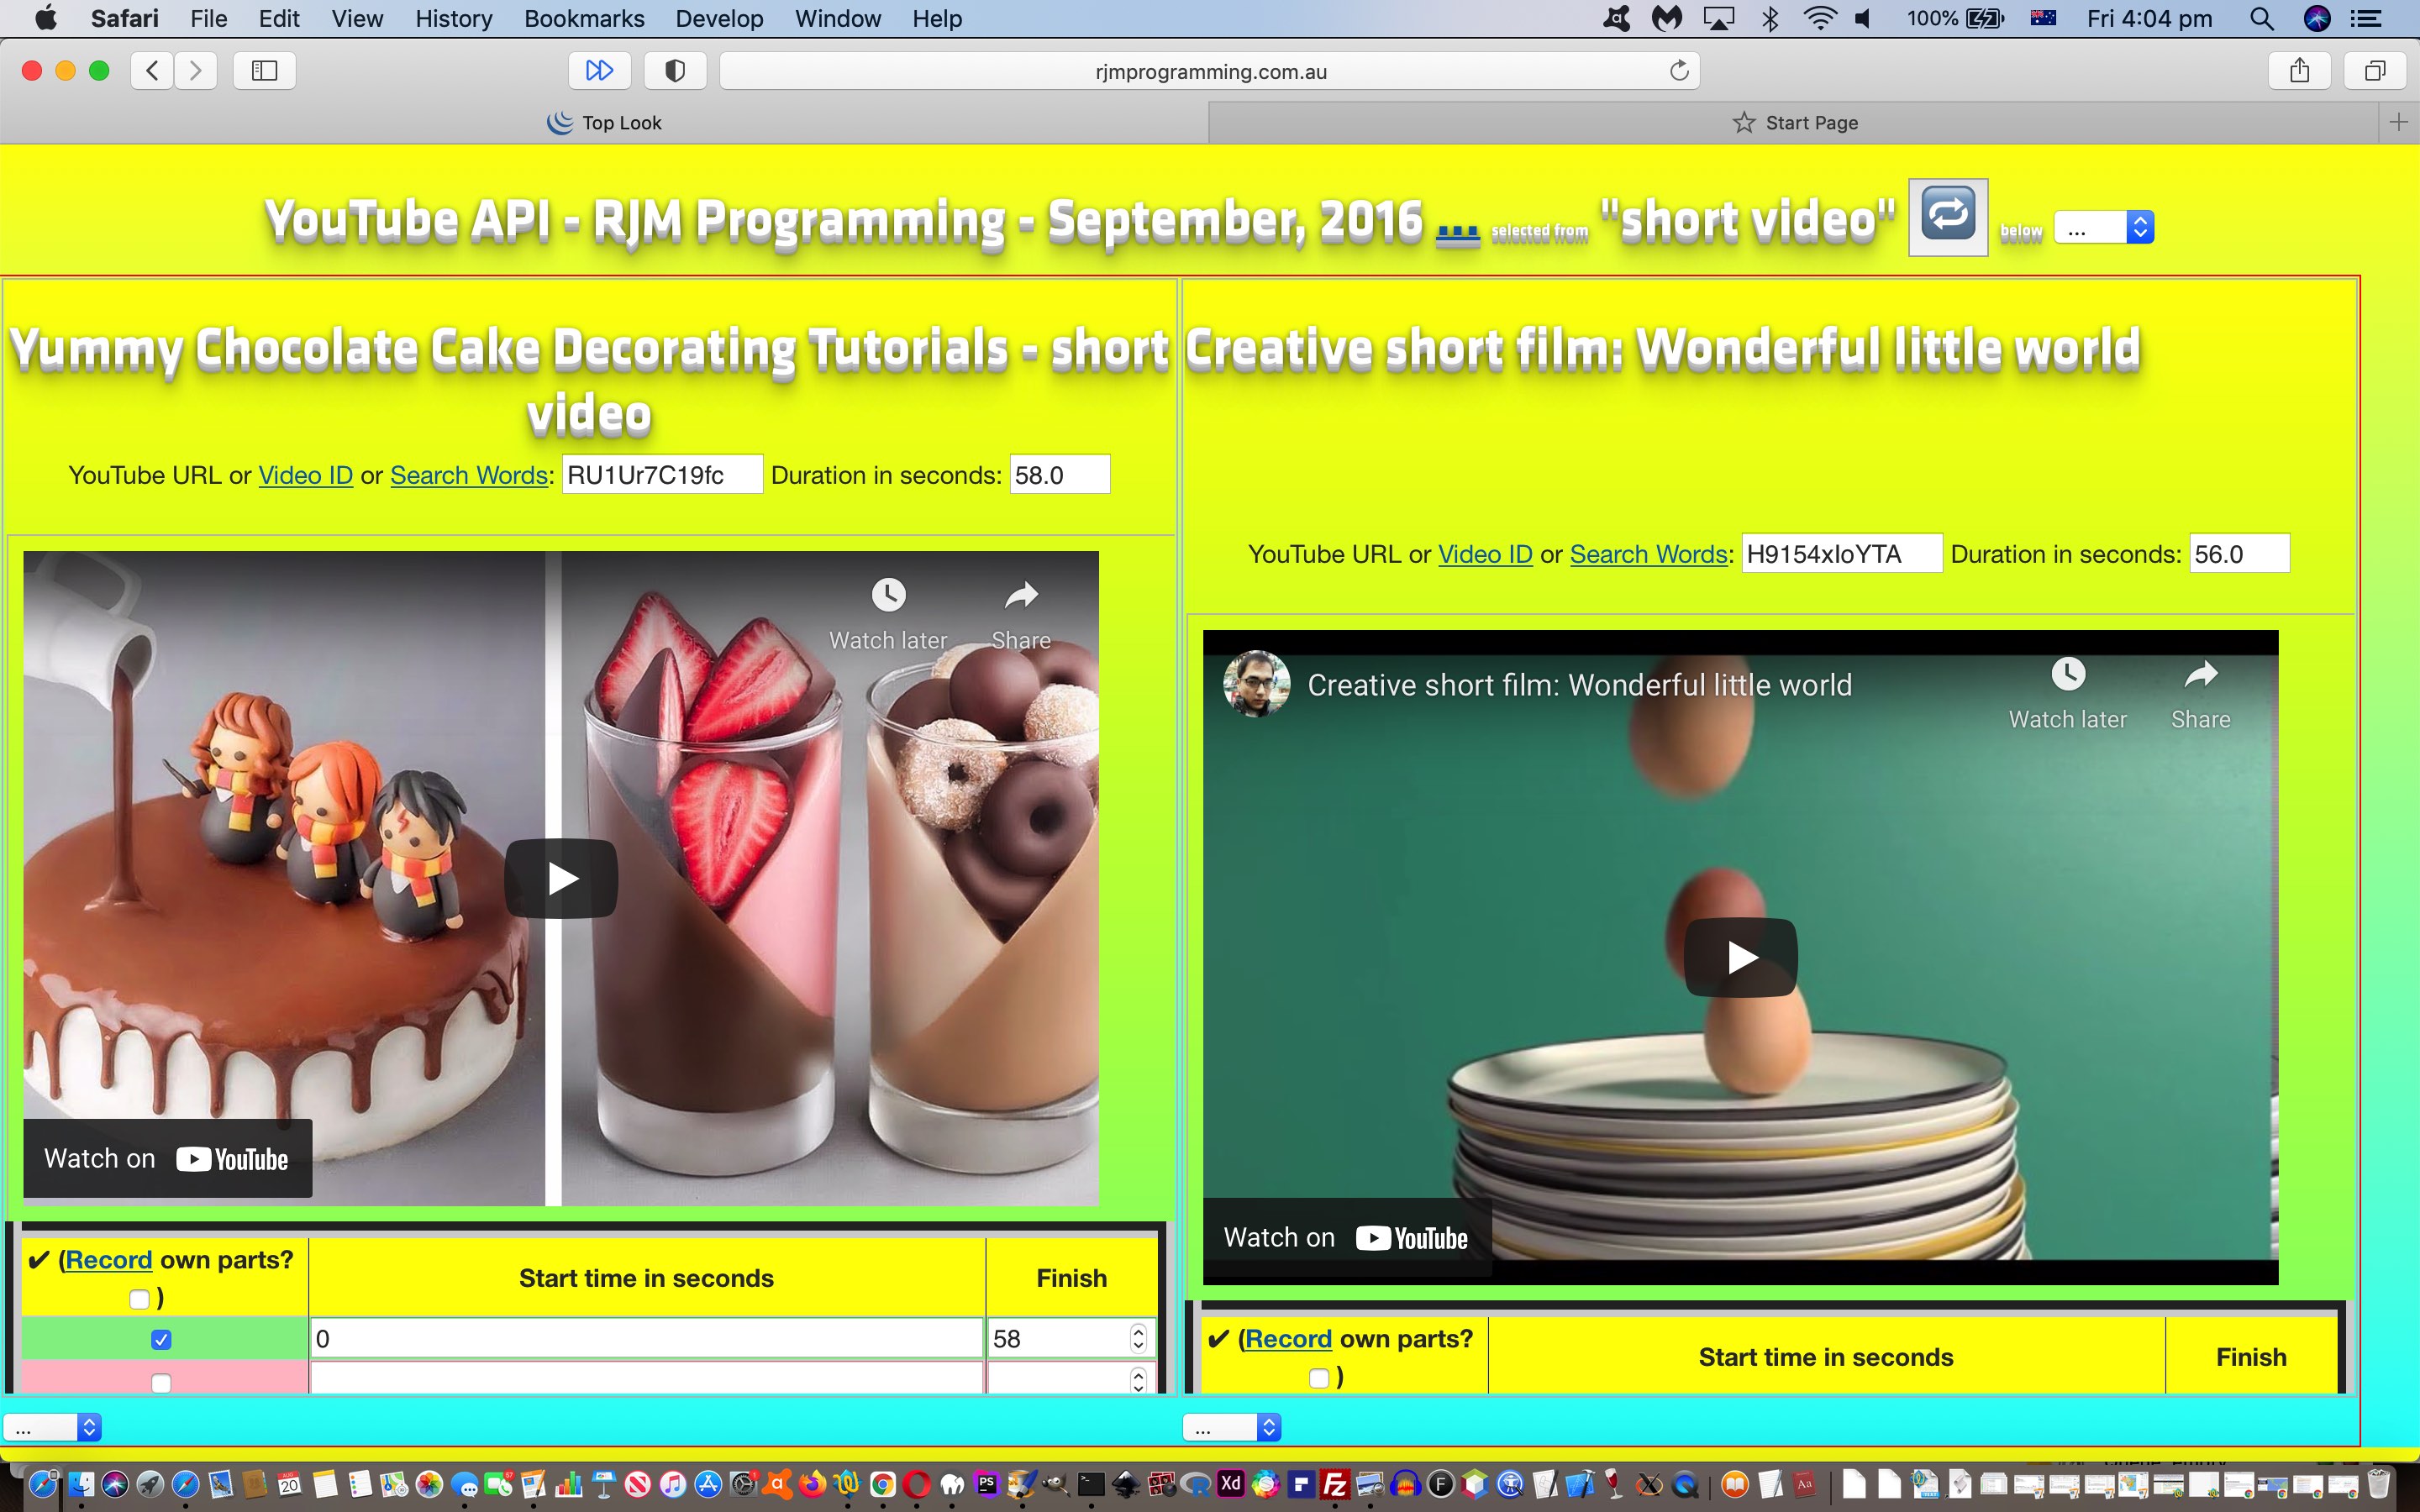The height and width of the screenshot is (1512, 2420).
Task: Play the chocolate cake video
Action: 561,879
